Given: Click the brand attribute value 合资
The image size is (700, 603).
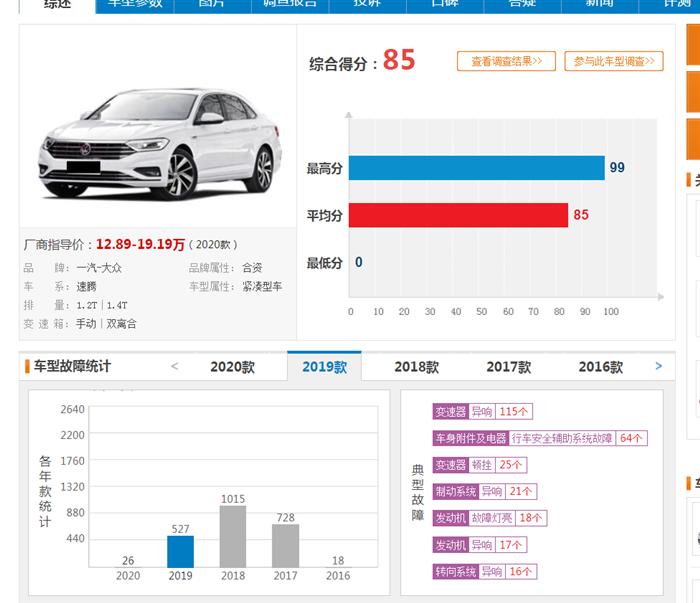Looking at the screenshot, I should point(252,268).
